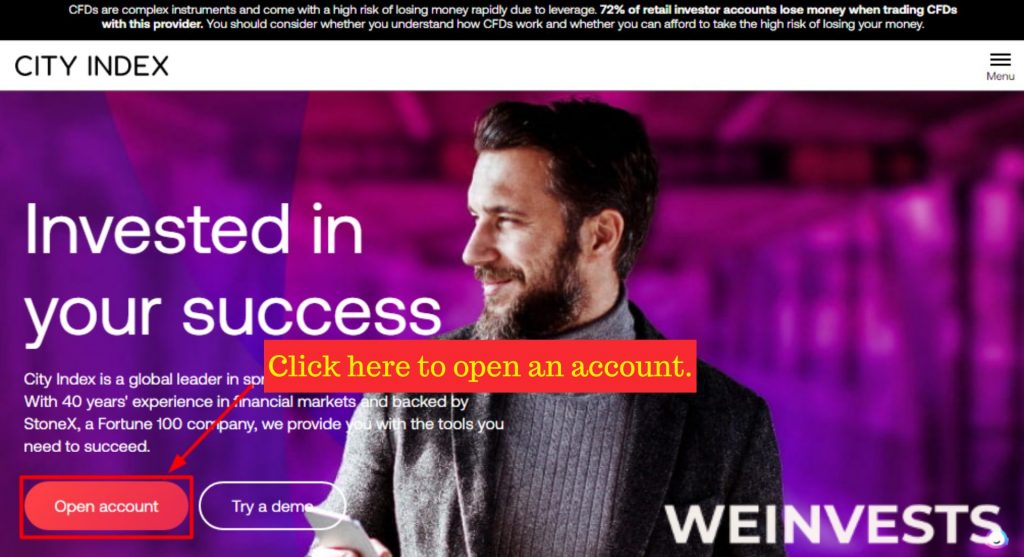1024x557 pixels.
Task: Click the 'Invested in' headline line
Action: click(194, 229)
